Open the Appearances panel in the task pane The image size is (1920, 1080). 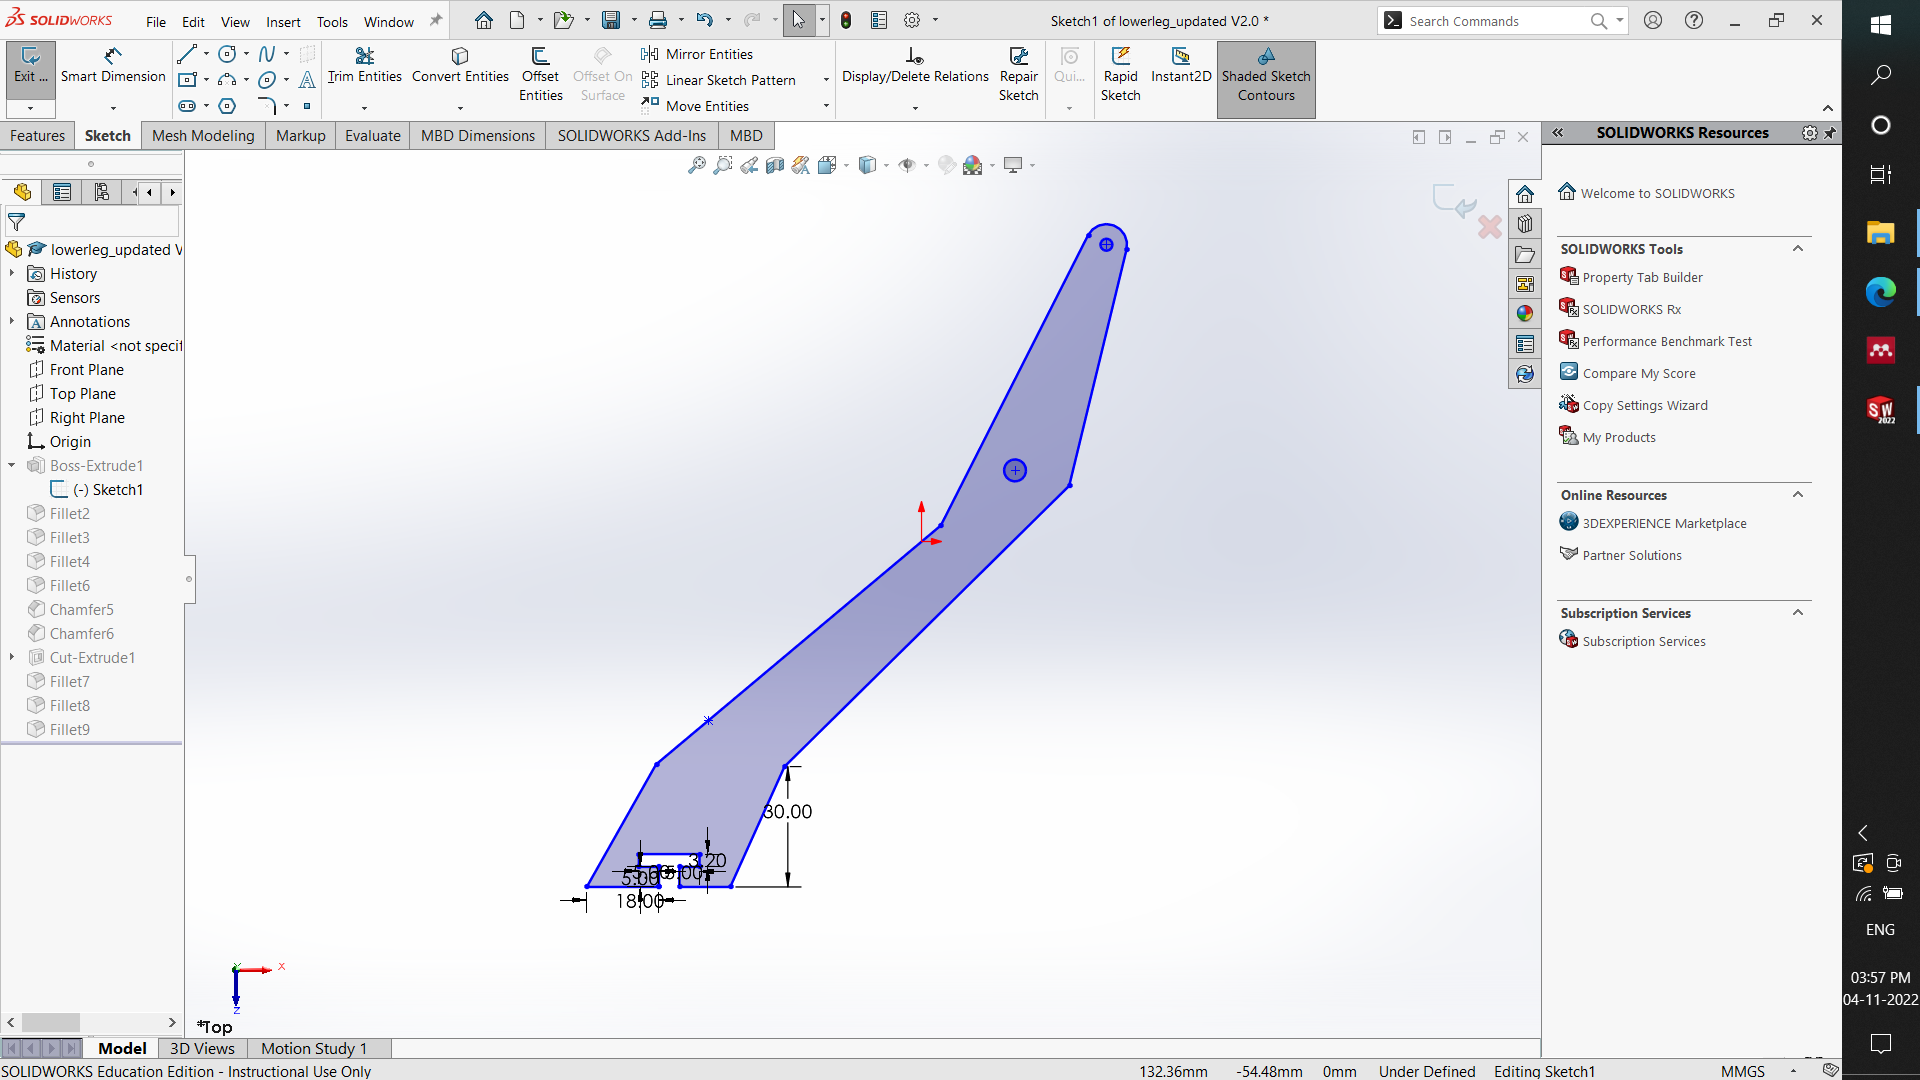point(1525,313)
